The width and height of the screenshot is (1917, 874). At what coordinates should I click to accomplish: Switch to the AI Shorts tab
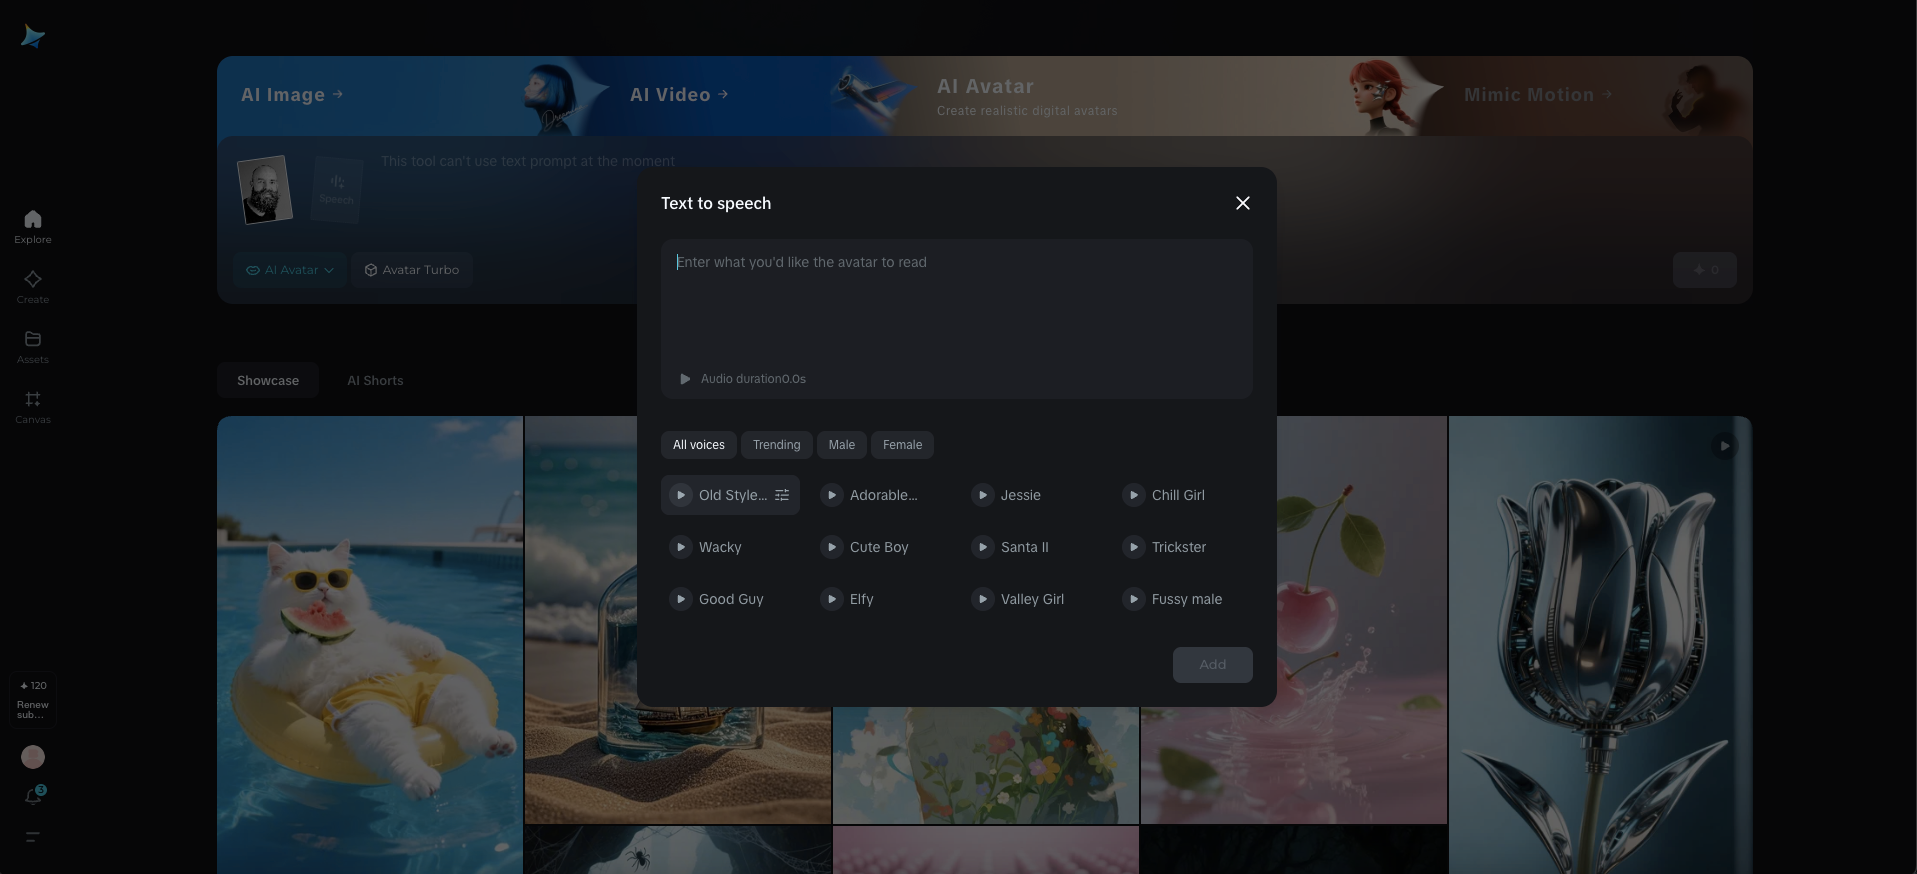375,381
